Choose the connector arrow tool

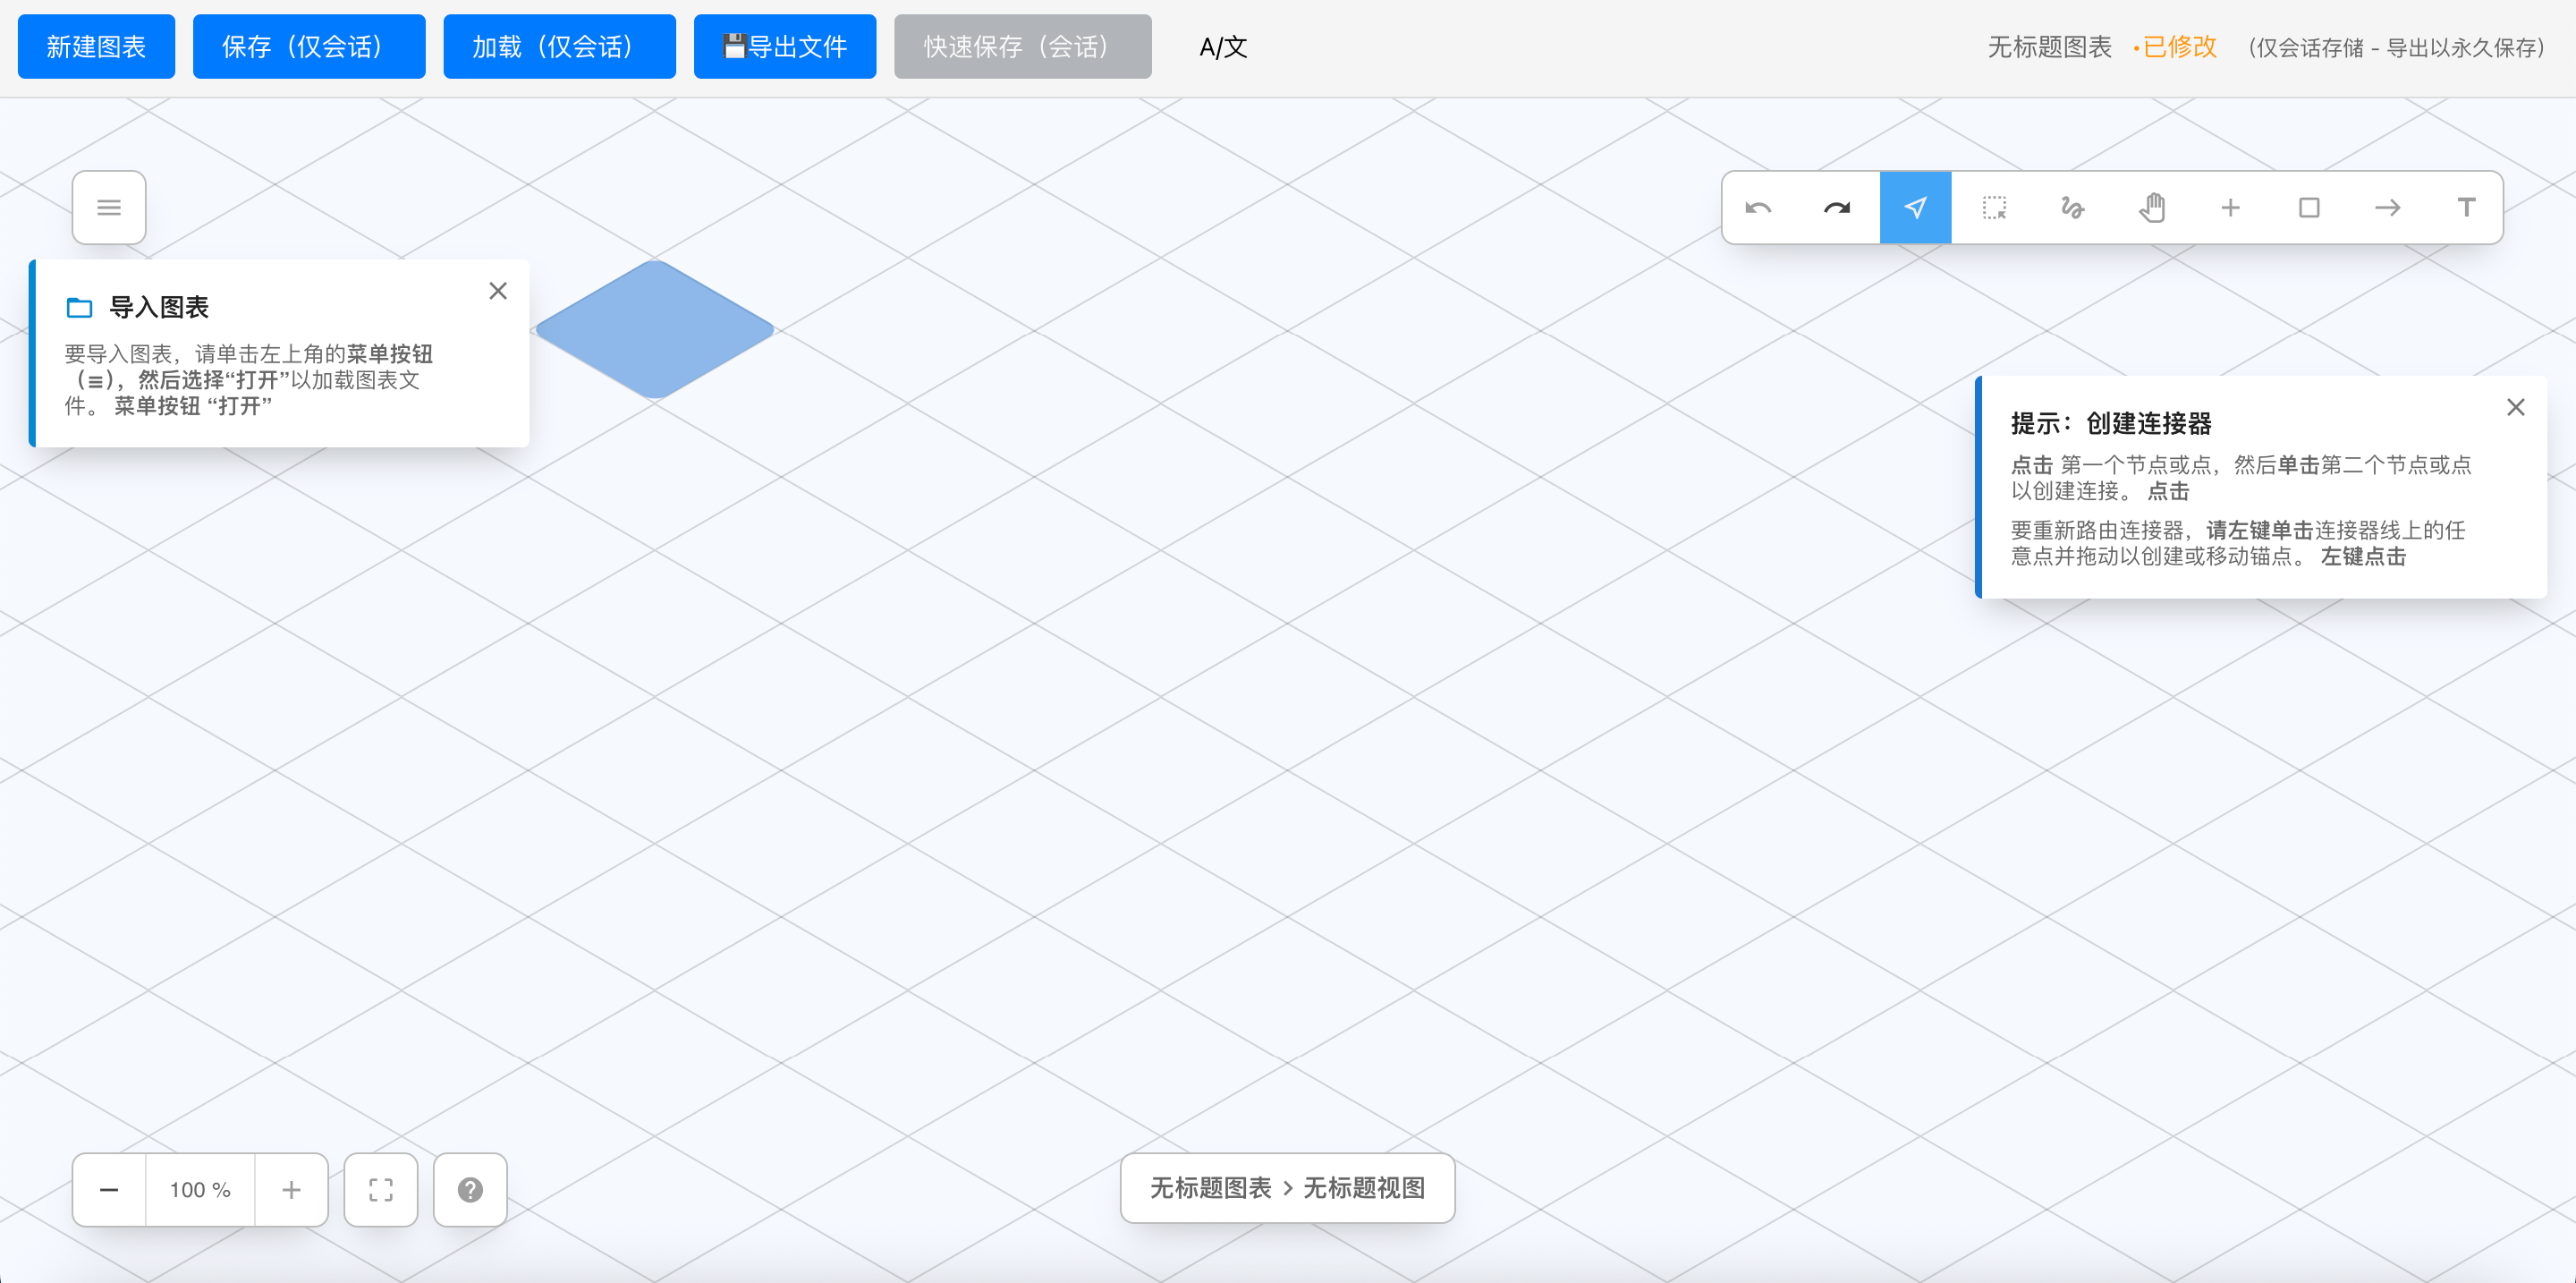pyautogui.click(x=2387, y=208)
